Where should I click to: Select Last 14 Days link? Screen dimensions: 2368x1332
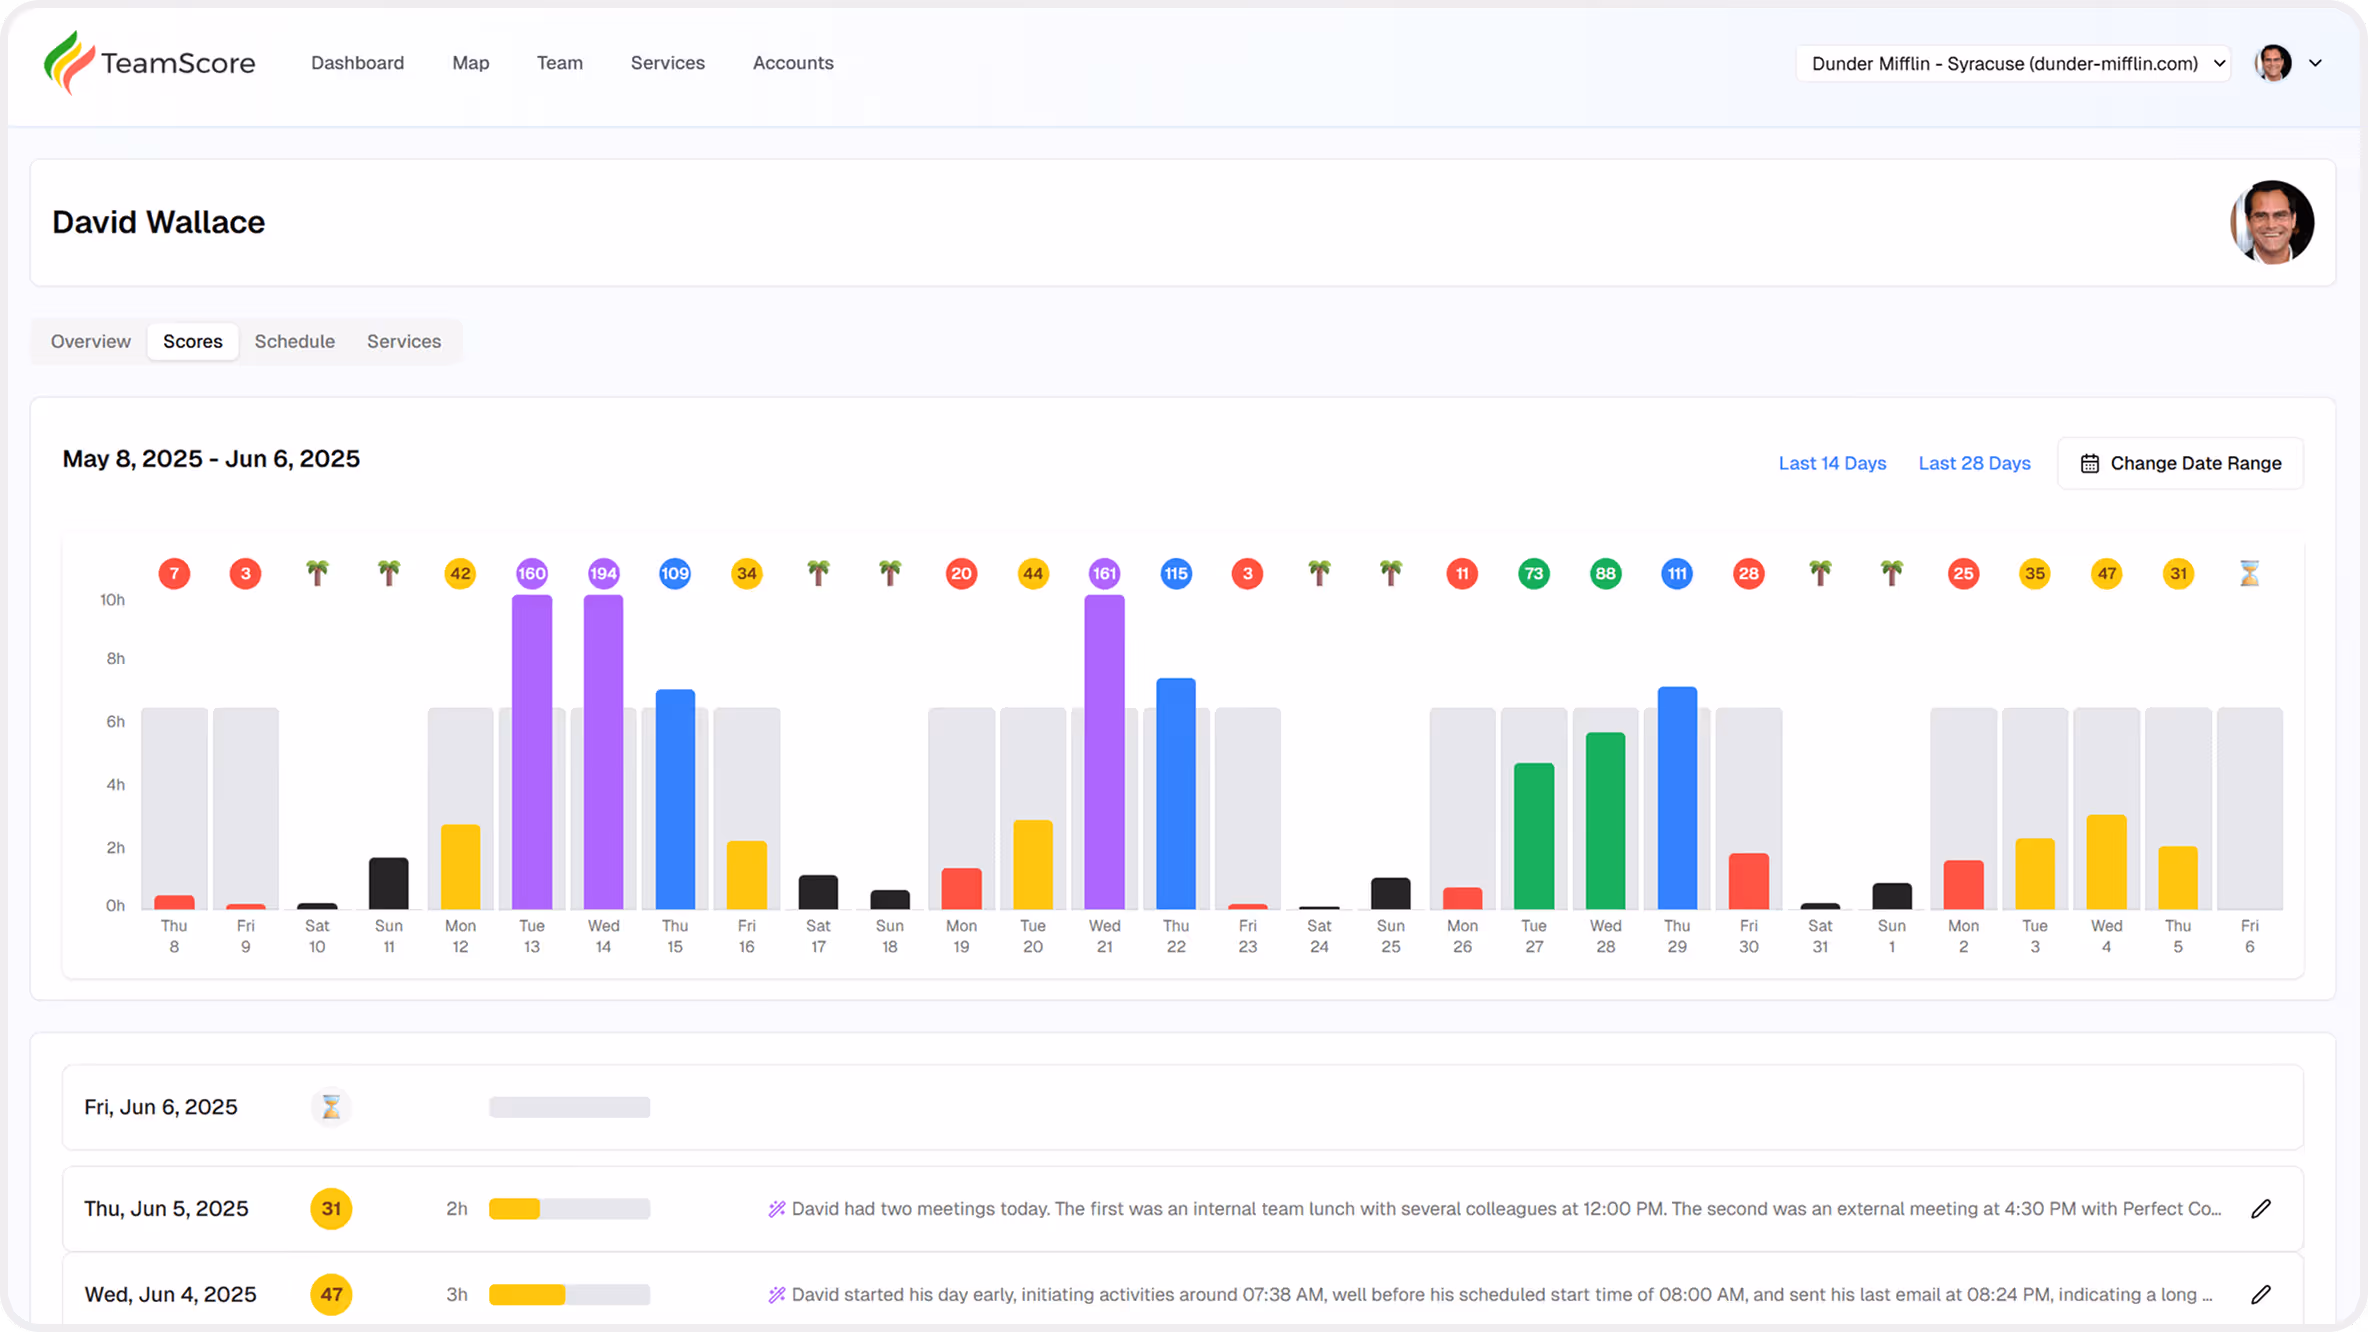click(1832, 463)
